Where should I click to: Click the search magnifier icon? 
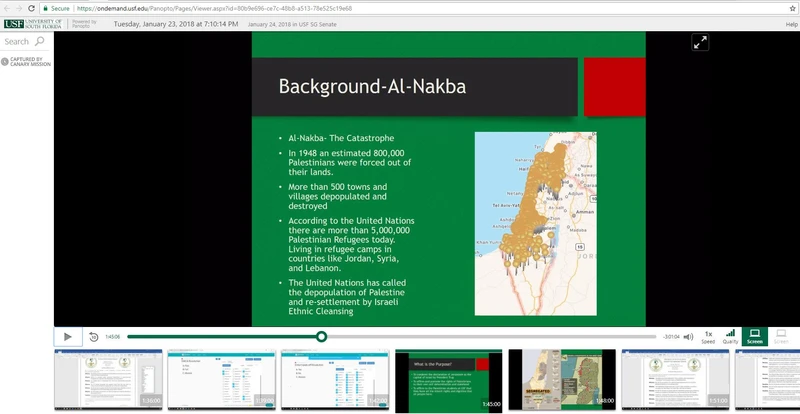click(40, 42)
